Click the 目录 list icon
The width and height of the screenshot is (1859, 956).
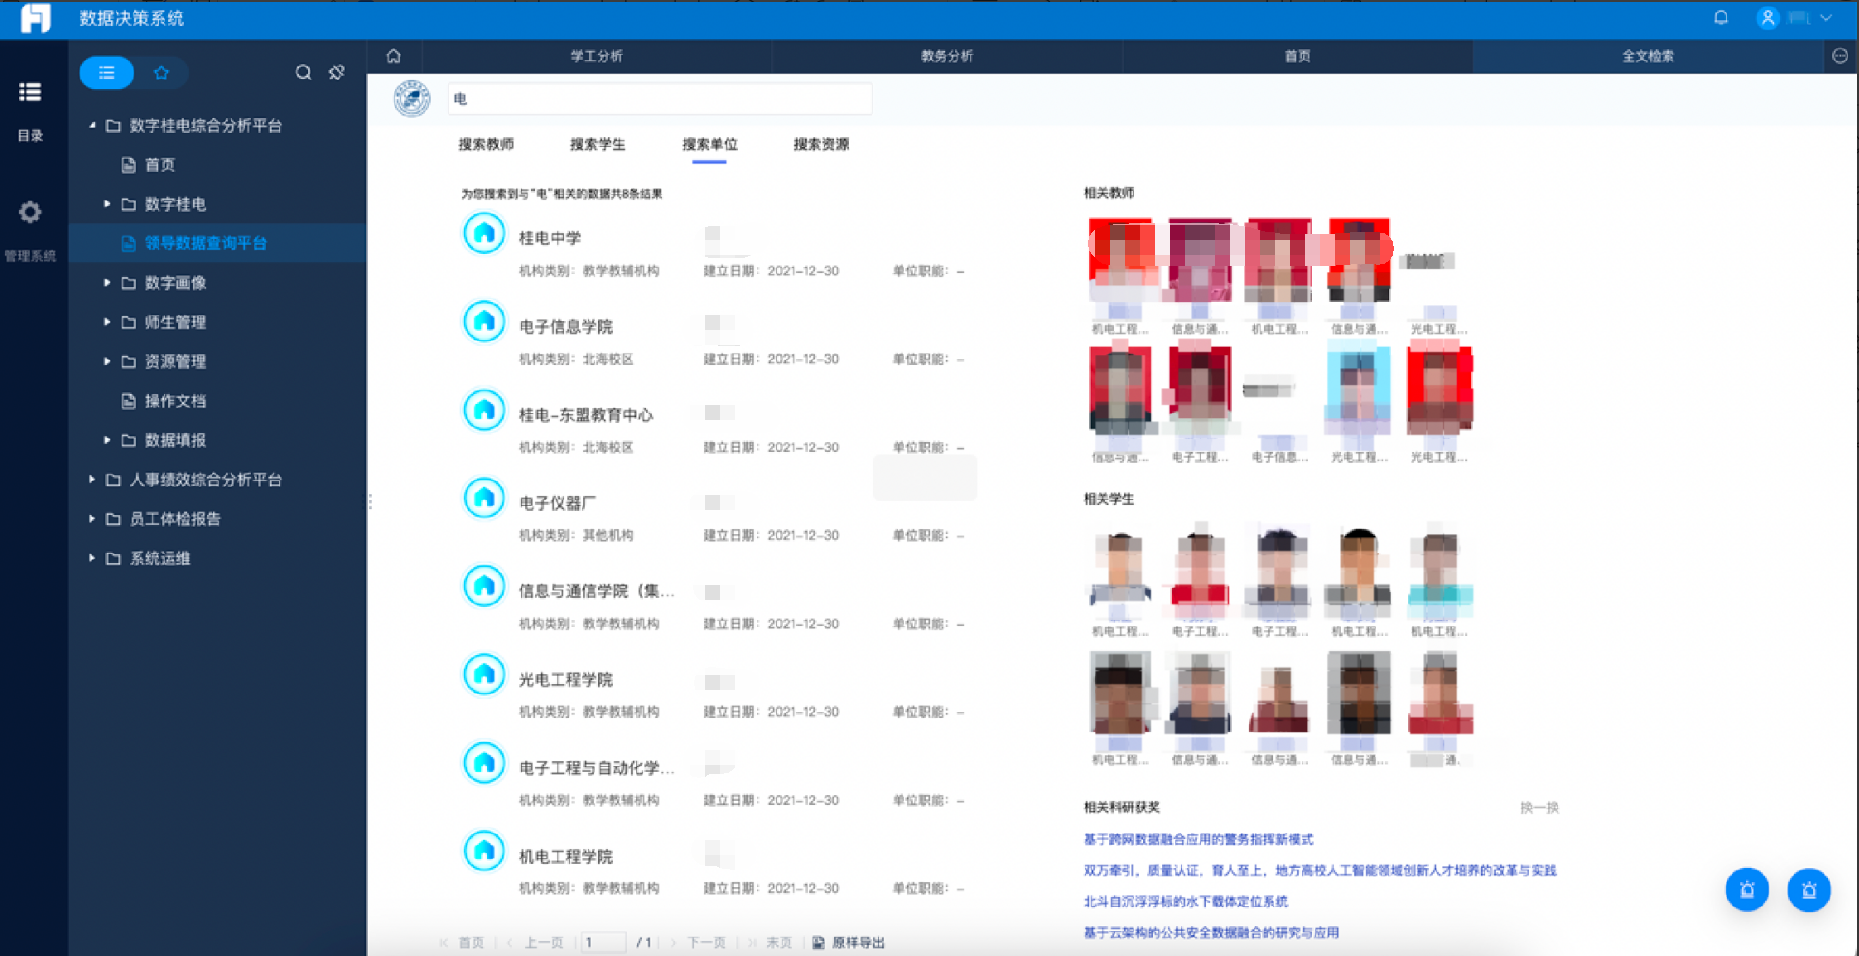(30, 93)
